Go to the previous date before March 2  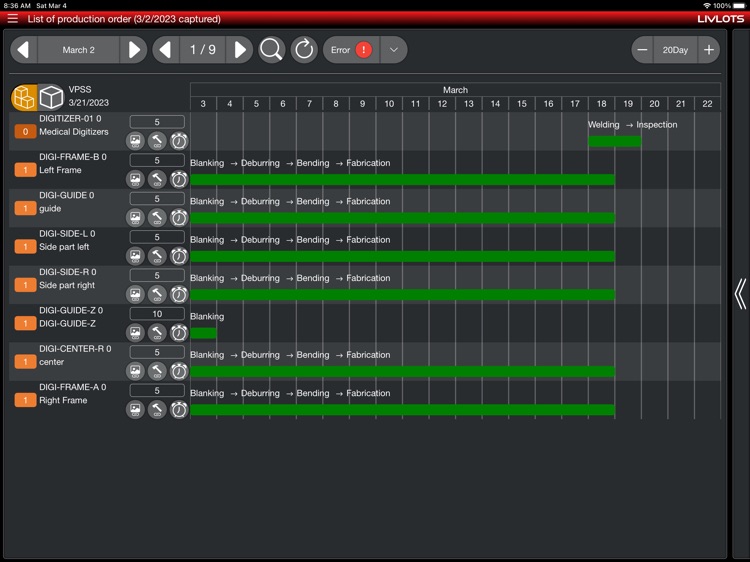(x=23, y=50)
